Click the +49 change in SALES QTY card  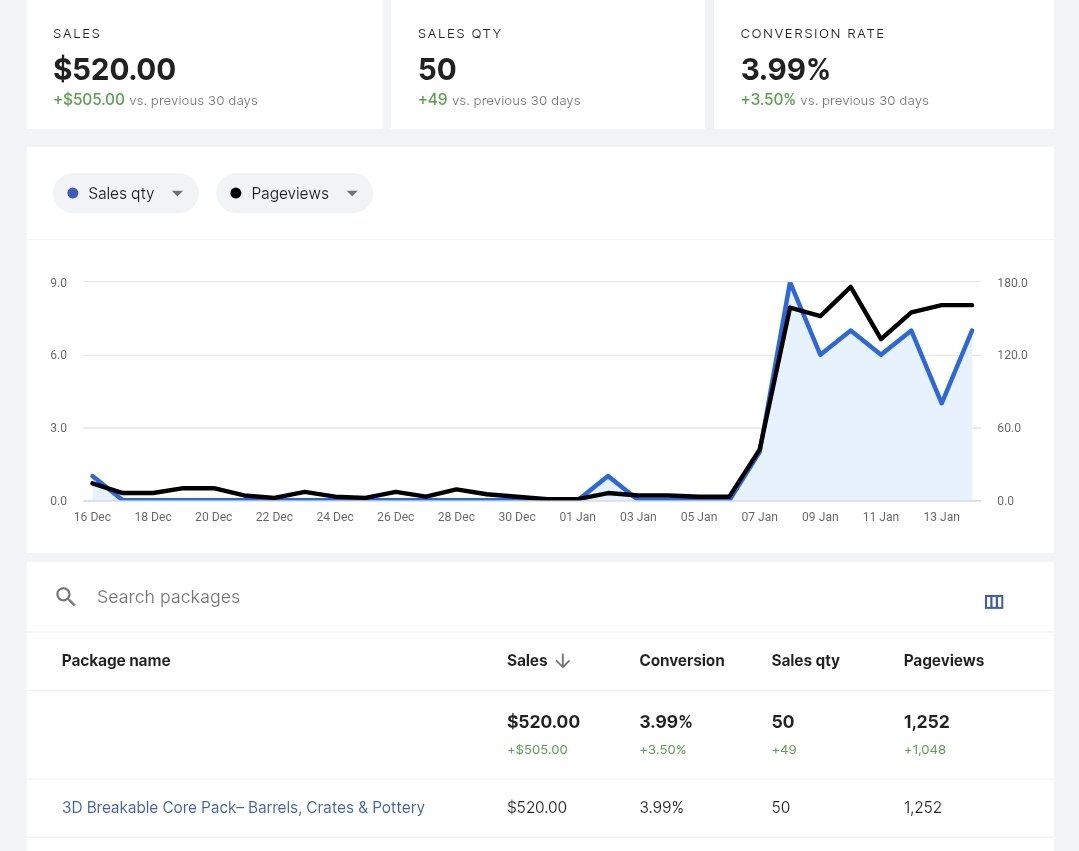[x=433, y=100]
